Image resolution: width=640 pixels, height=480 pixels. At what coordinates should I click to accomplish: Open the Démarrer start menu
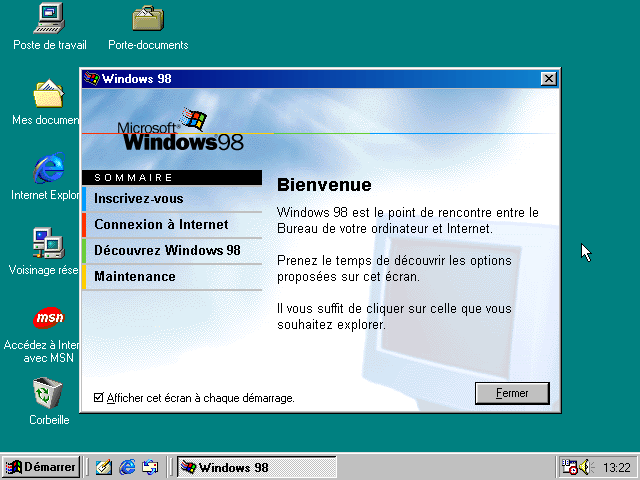pos(41,467)
